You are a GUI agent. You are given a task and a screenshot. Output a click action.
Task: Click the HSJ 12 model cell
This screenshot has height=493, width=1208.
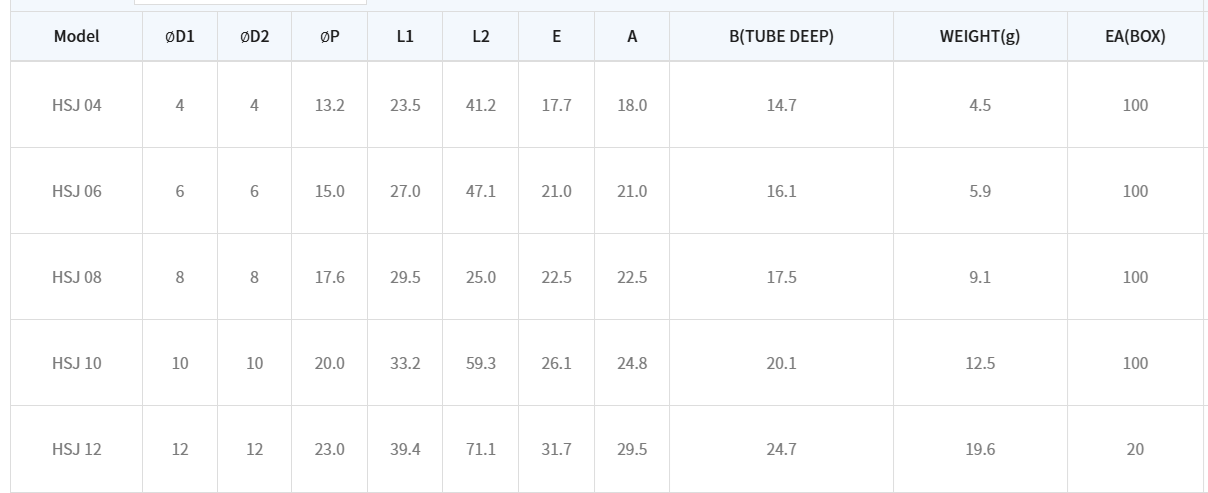coord(77,449)
